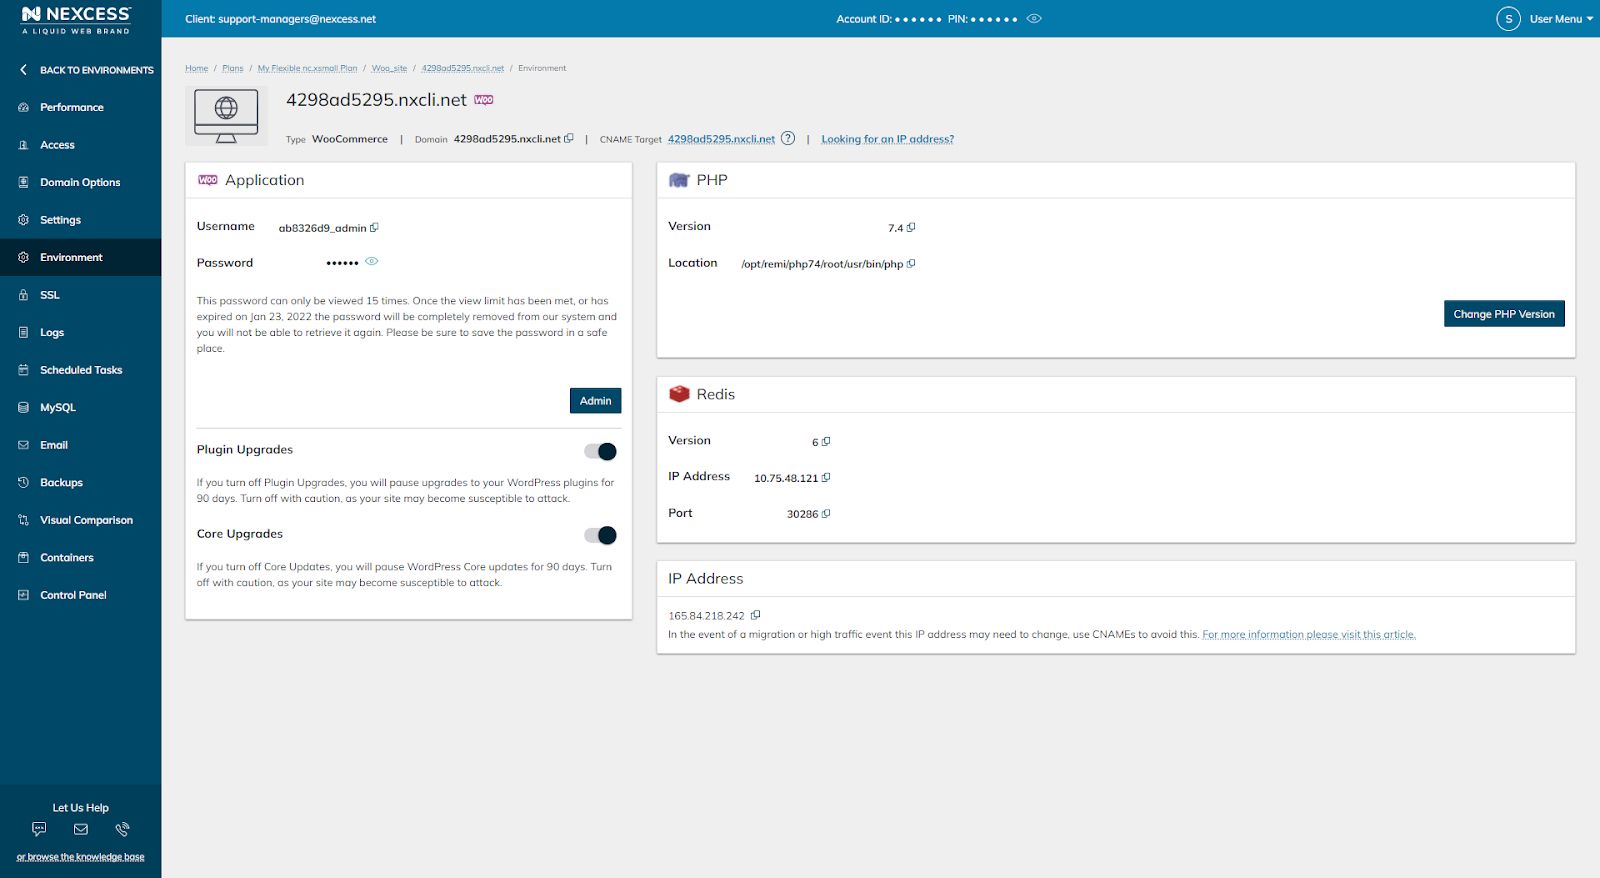Image resolution: width=1600 pixels, height=878 pixels.
Task: Click the CNAME Target help question icon
Action: 788,138
